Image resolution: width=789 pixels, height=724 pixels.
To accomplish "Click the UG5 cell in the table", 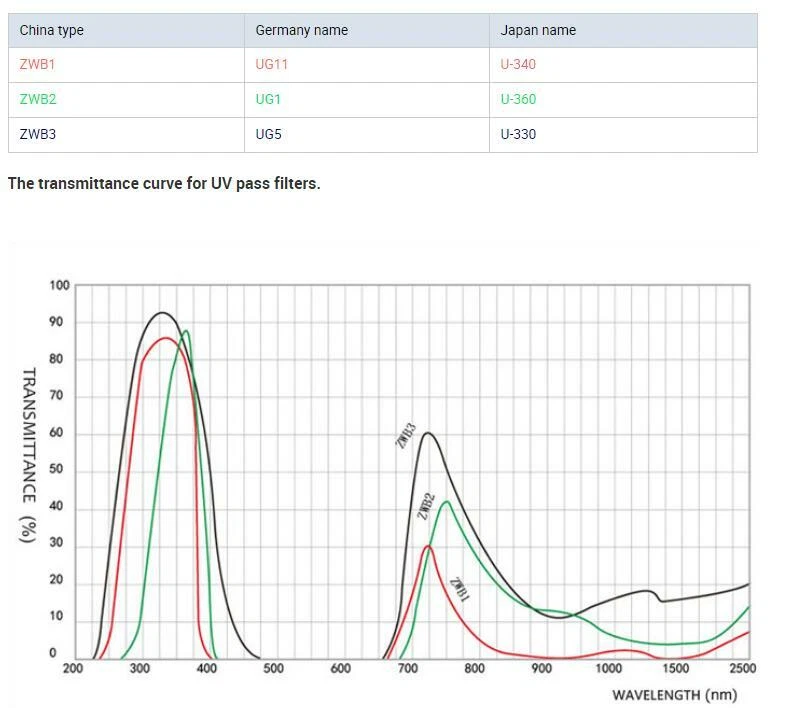I will 268,134.
